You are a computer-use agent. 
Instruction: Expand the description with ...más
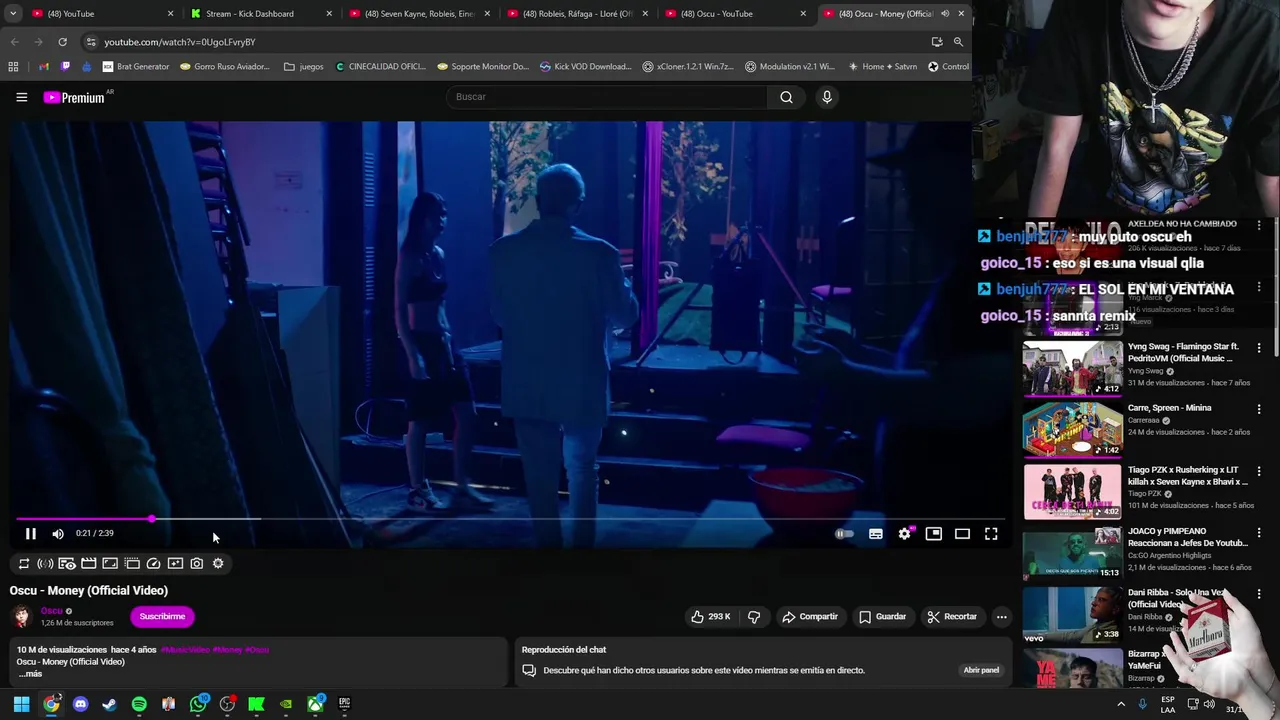(30, 674)
